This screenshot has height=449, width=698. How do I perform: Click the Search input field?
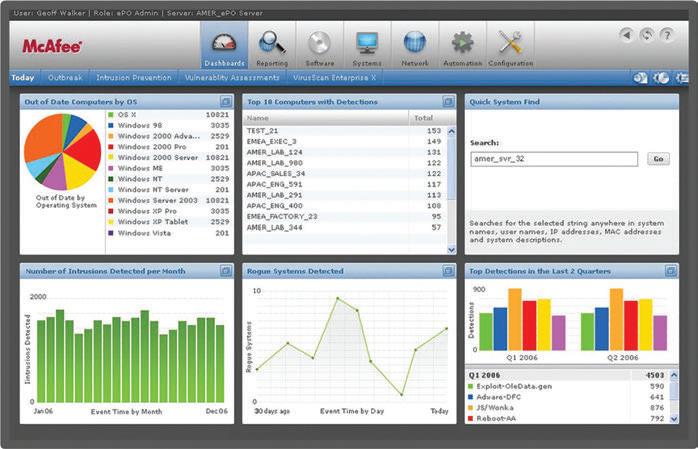[554, 159]
